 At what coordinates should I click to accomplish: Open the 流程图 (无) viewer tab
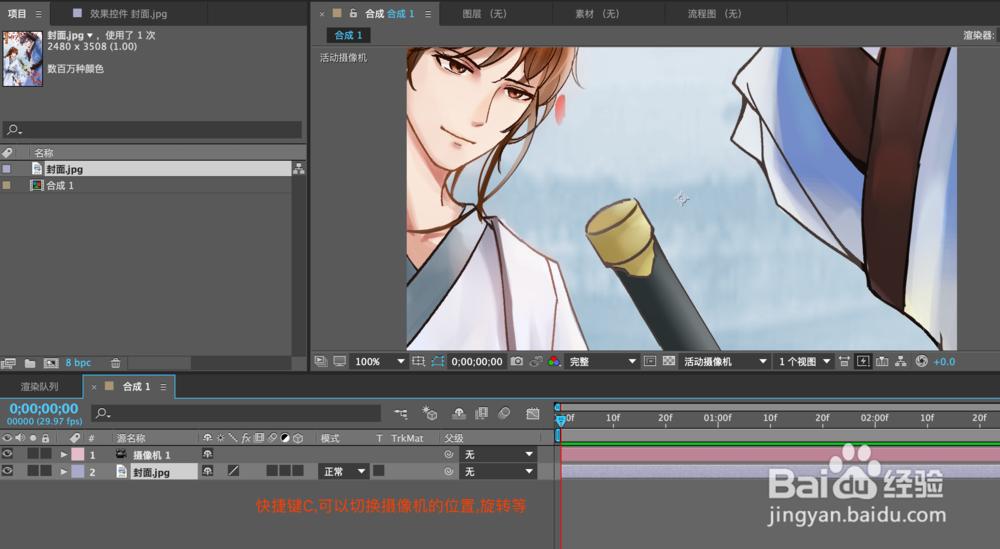point(714,13)
